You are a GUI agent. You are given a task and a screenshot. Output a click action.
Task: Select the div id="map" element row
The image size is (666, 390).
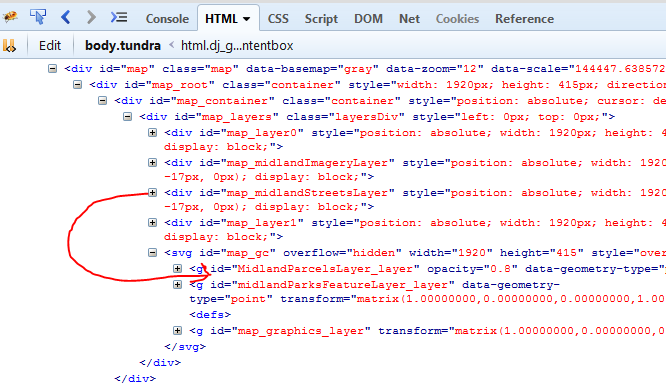[365, 69]
